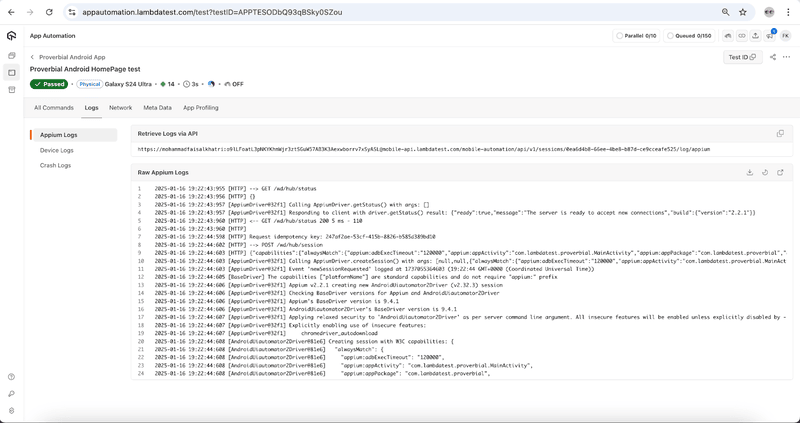
Task: Open the archive box icon in left sidebar
Action: pos(11,90)
